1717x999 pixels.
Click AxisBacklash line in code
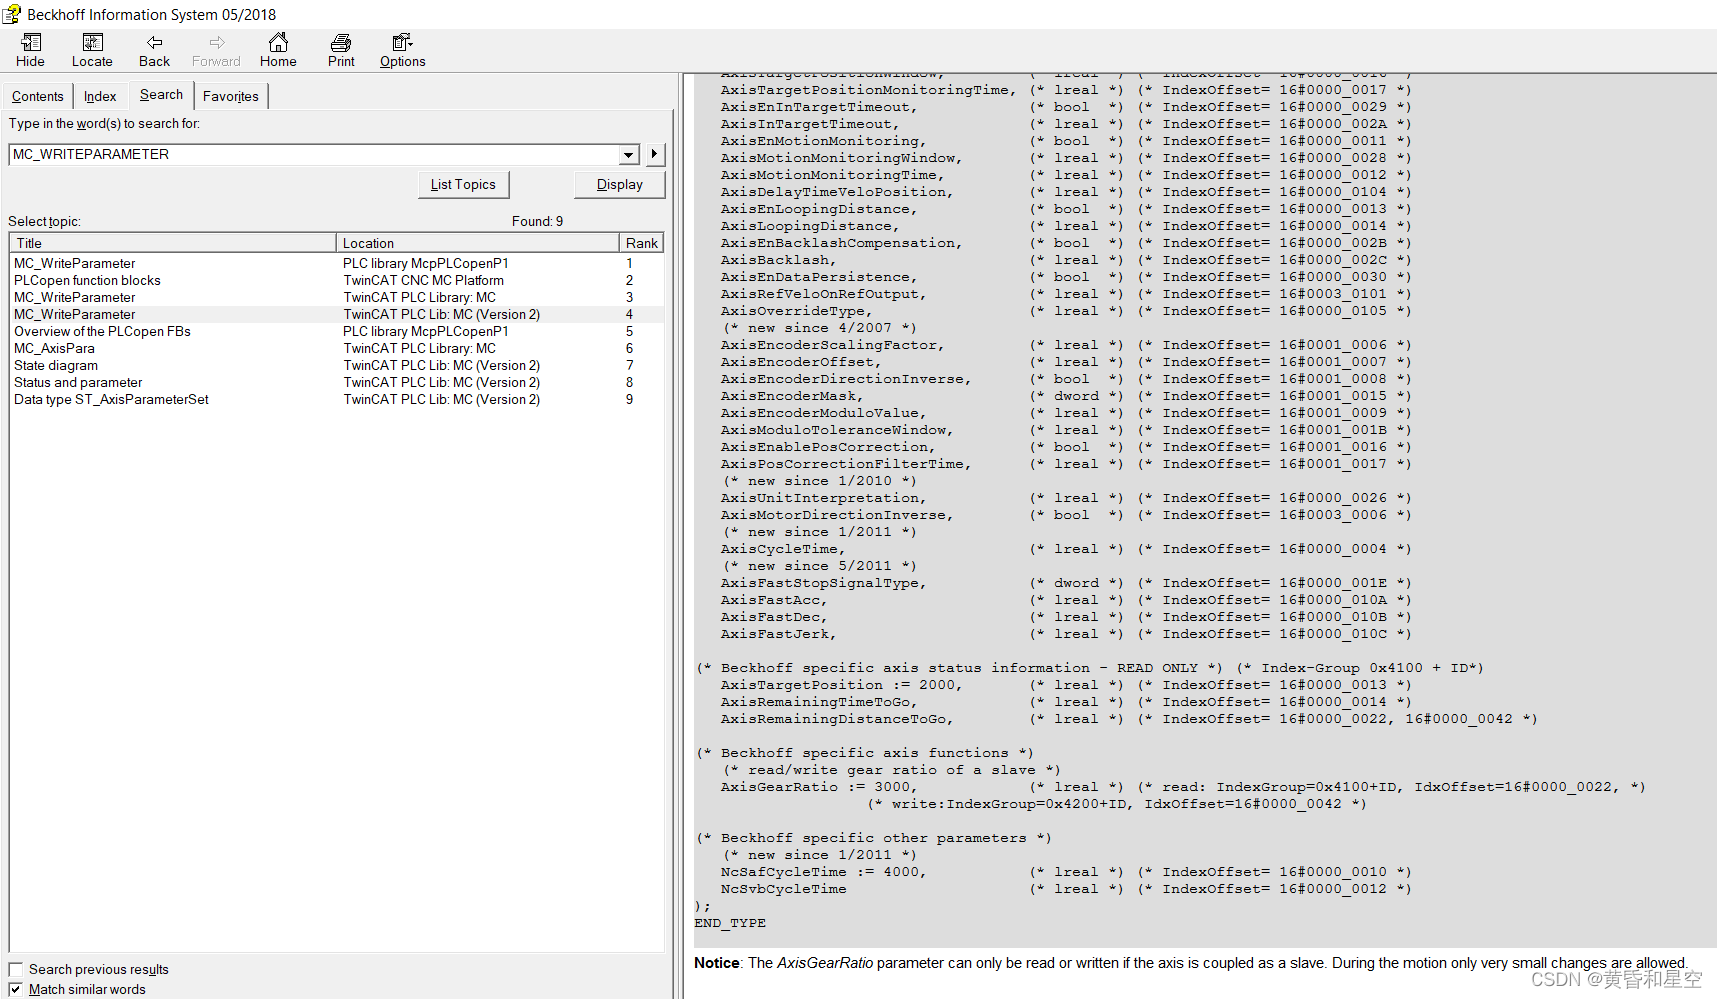point(1066,260)
